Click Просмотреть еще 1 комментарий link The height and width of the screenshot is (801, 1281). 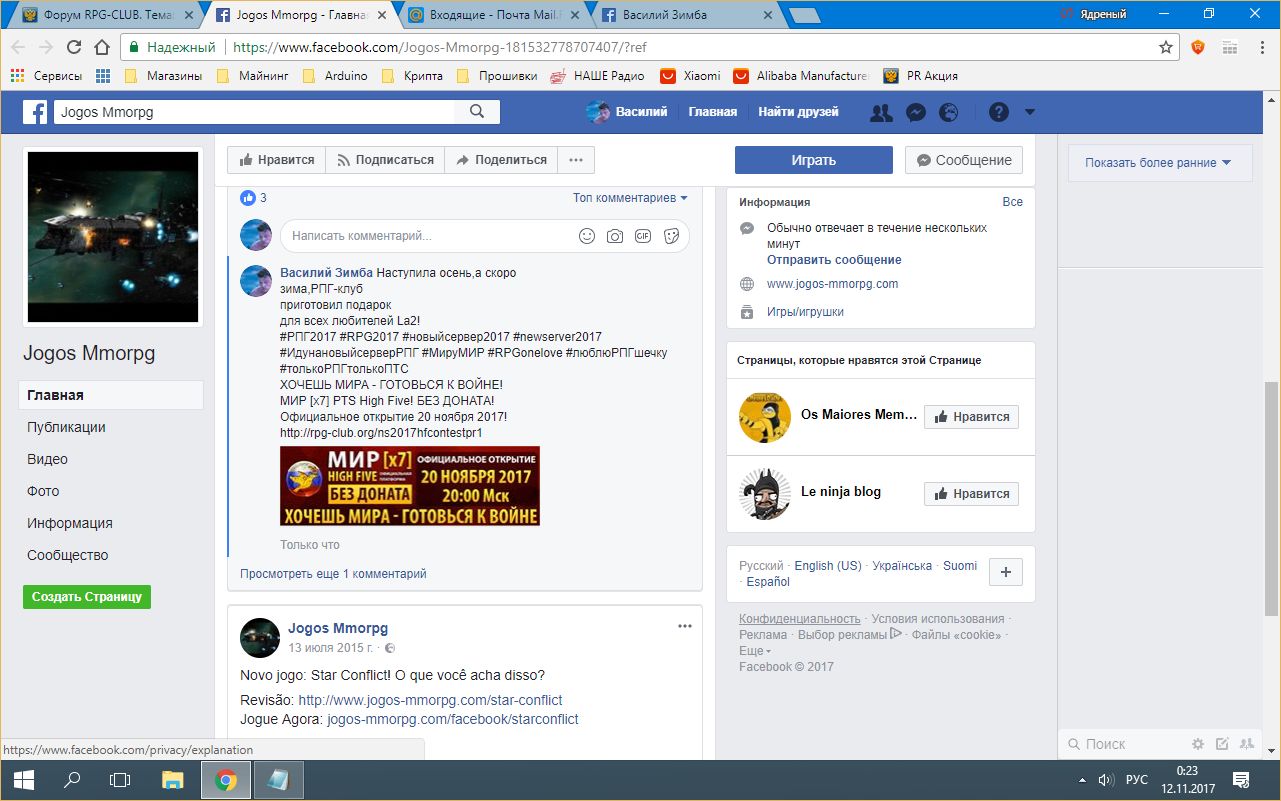tap(333, 574)
